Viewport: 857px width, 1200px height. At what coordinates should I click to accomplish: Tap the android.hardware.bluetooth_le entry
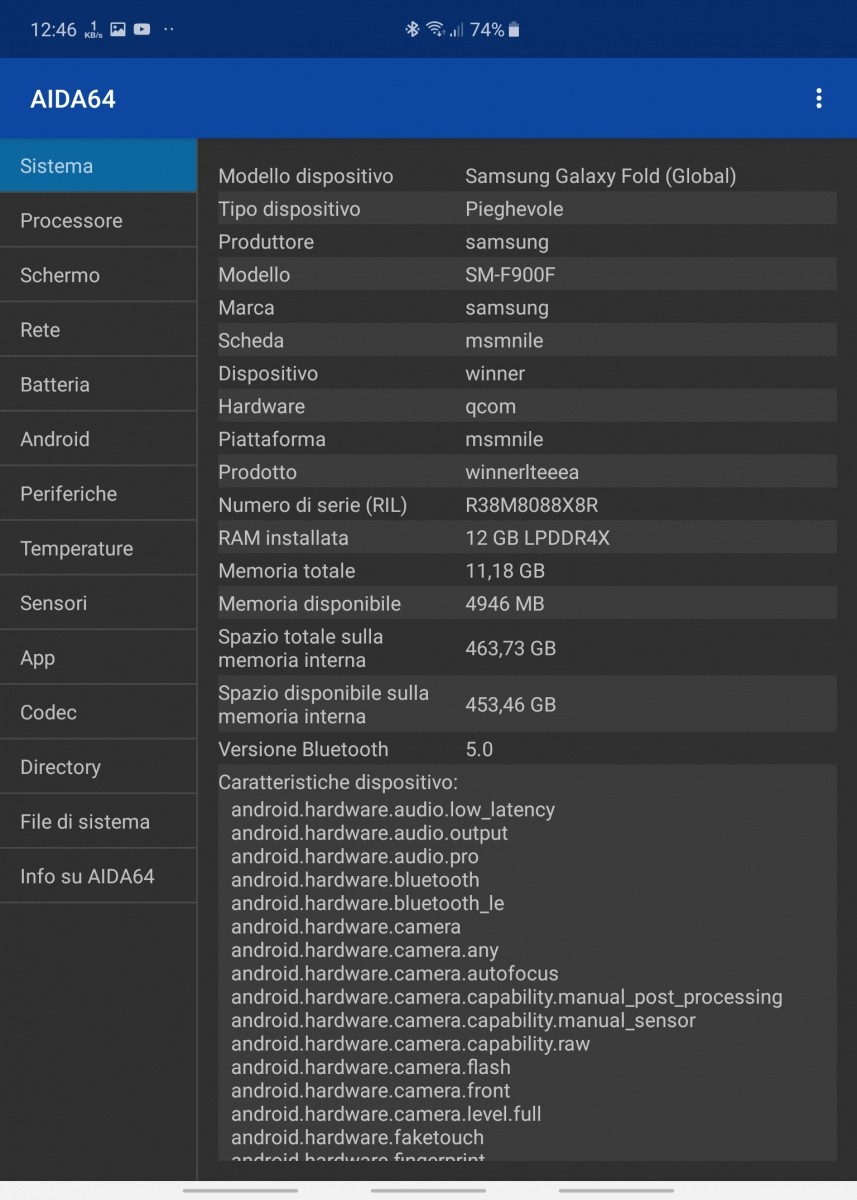point(367,903)
